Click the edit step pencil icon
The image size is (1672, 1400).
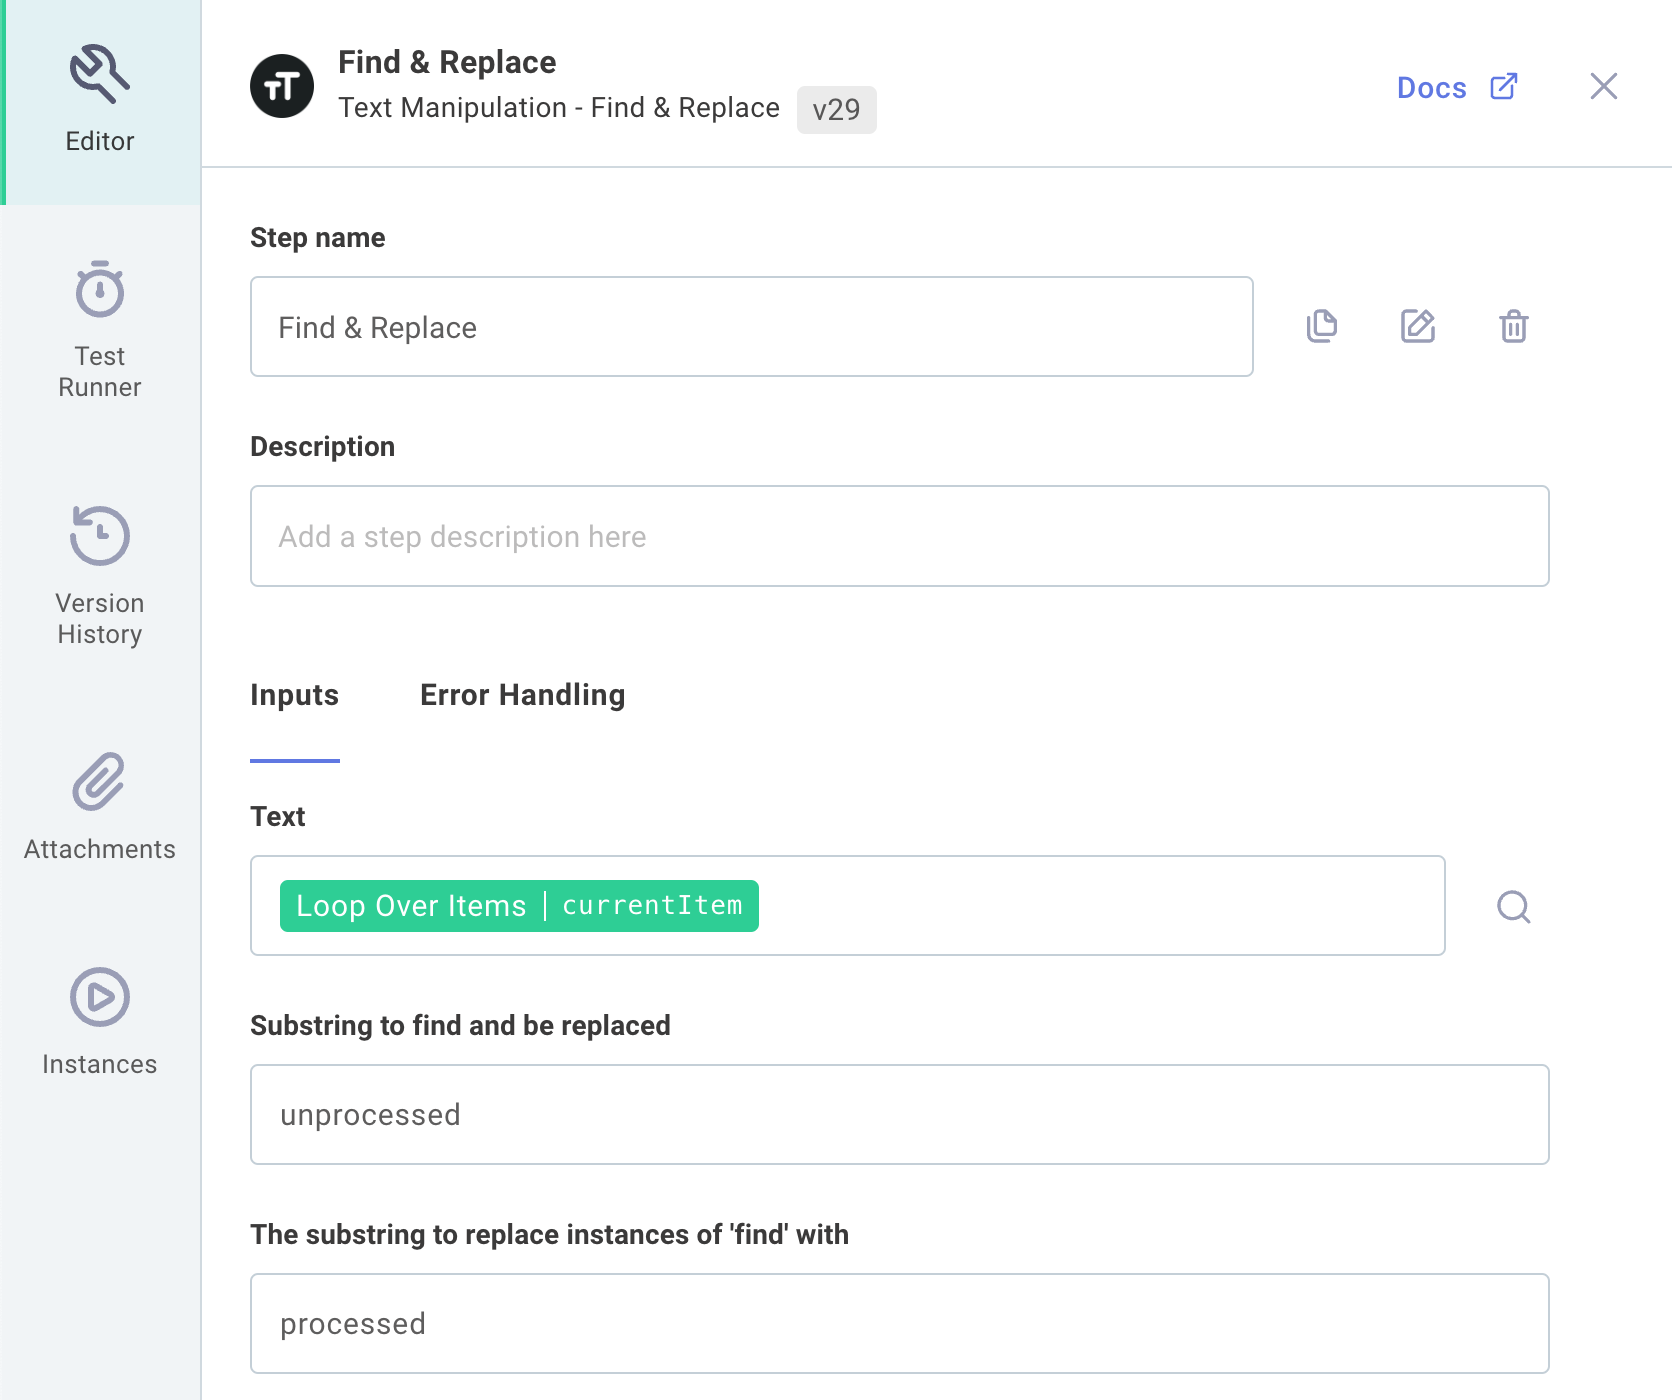coord(1417,326)
